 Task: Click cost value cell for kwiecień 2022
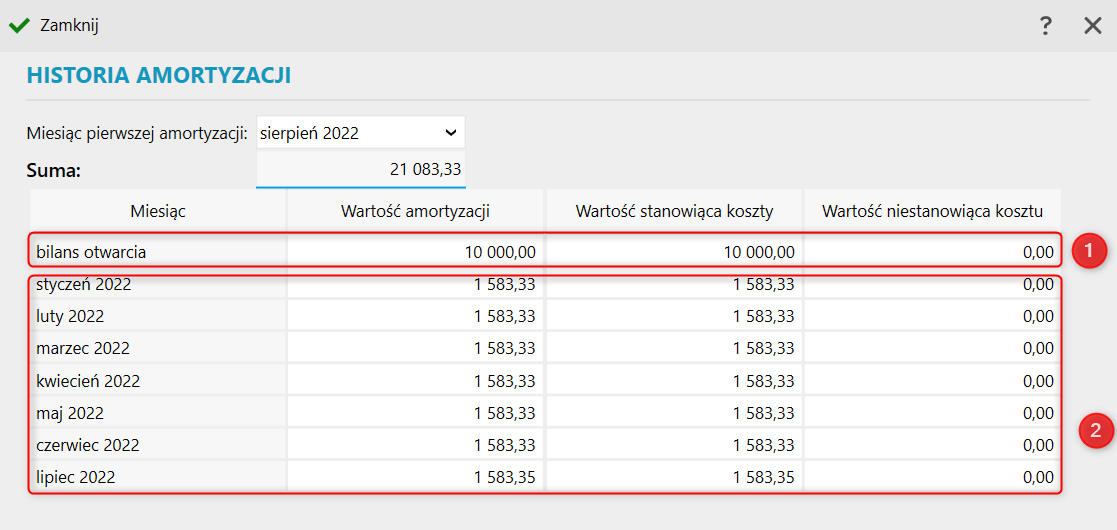click(x=674, y=380)
